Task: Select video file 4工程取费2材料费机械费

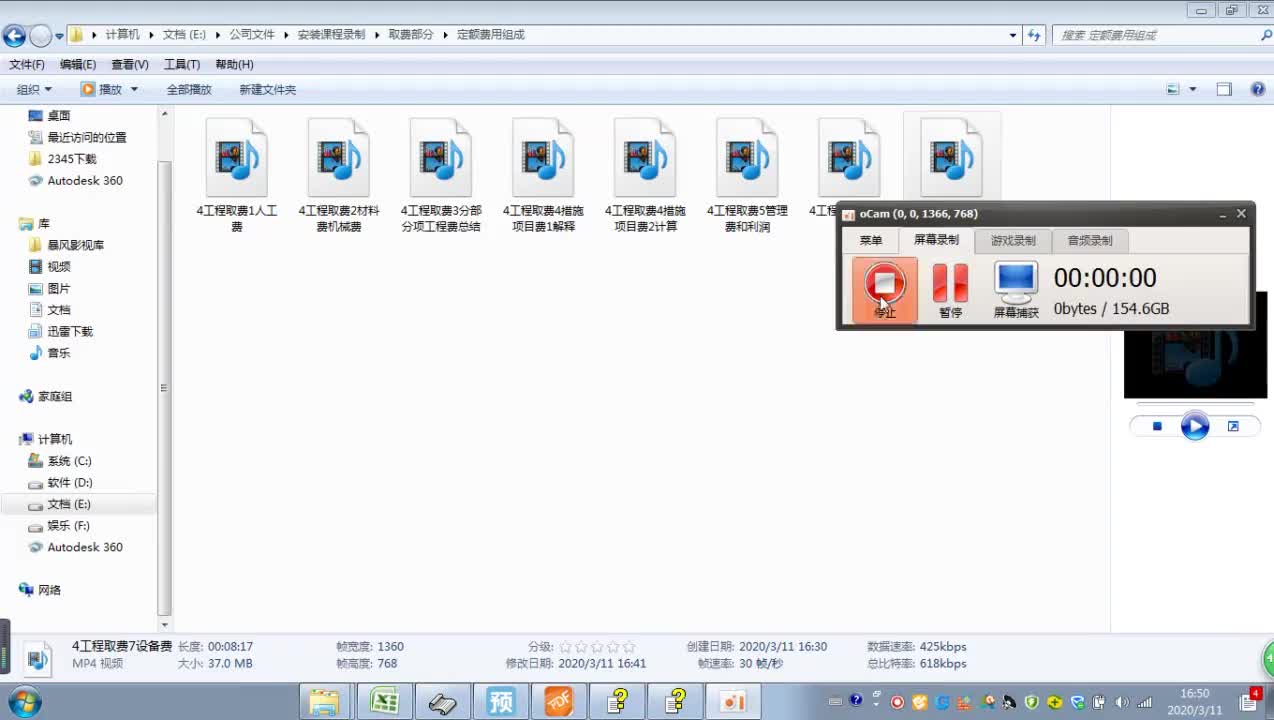Action: pyautogui.click(x=339, y=176)
